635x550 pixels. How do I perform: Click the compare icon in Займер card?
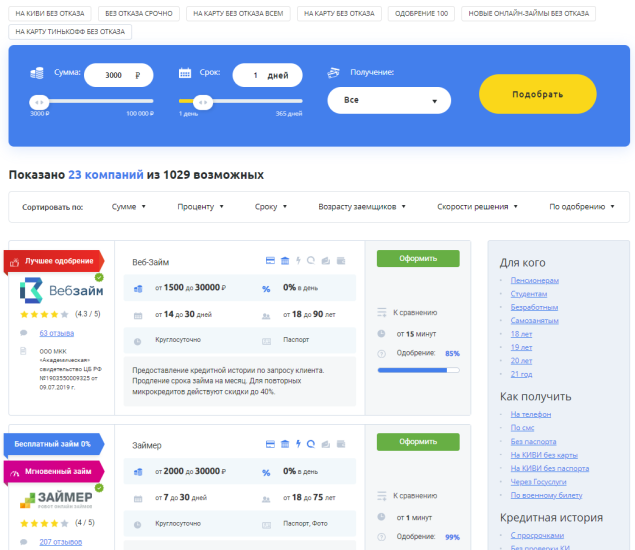coord(382,496)
